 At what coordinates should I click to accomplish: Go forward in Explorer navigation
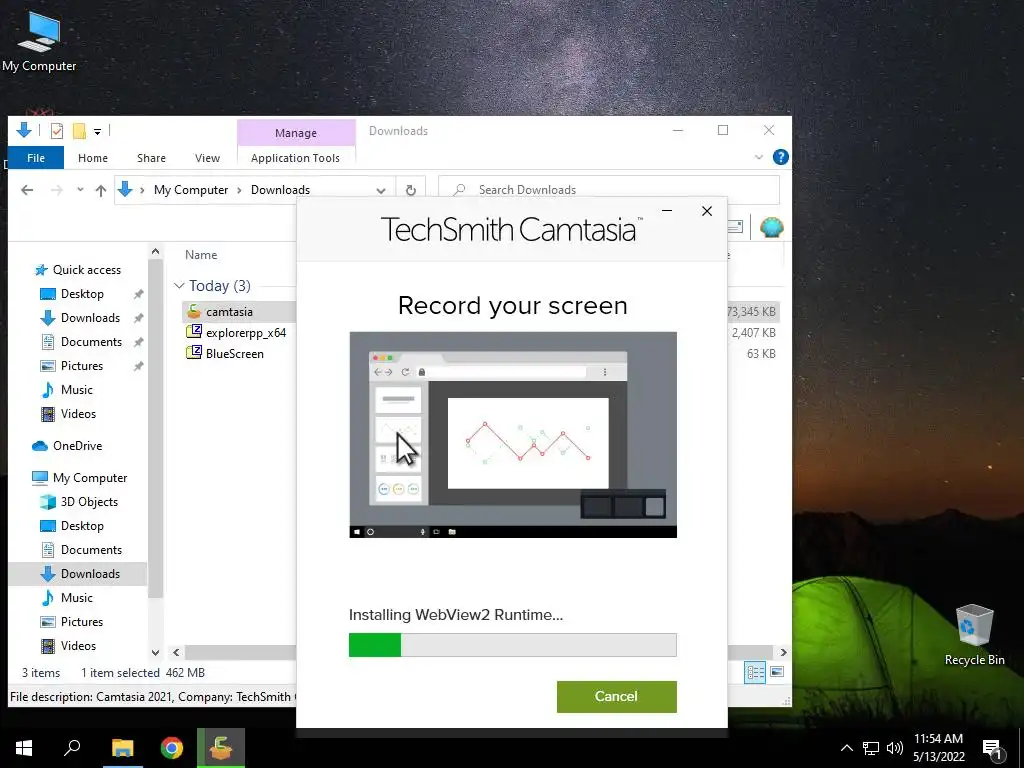pos(57,190)
